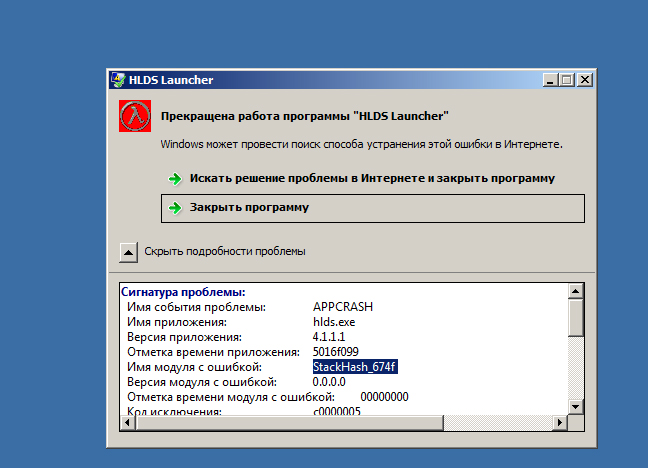
Task: Click green arrow beside Закрыть программу
Action: [175, 208]
